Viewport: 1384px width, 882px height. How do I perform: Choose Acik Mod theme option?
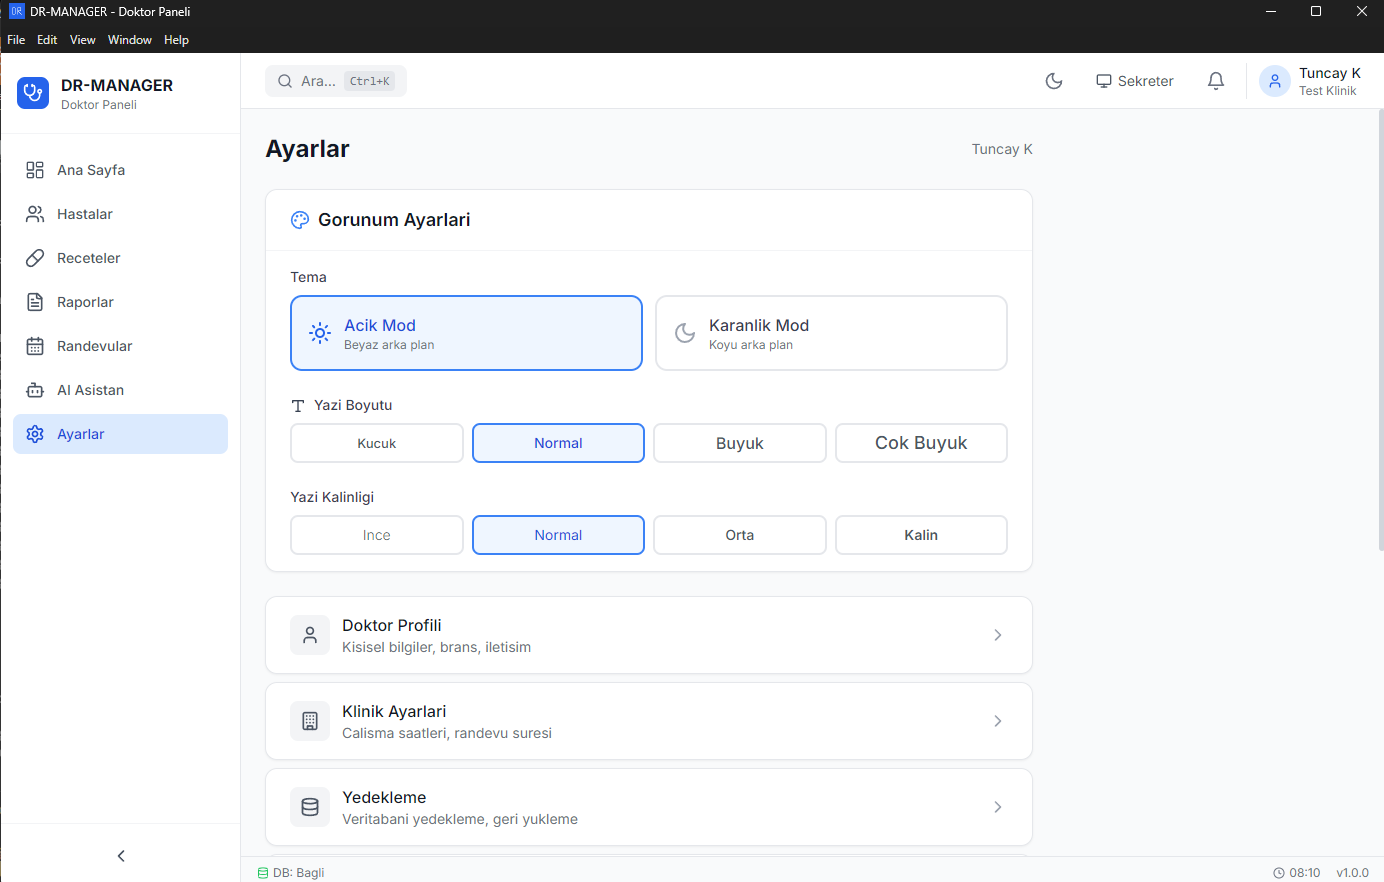[x=466, y=333]
